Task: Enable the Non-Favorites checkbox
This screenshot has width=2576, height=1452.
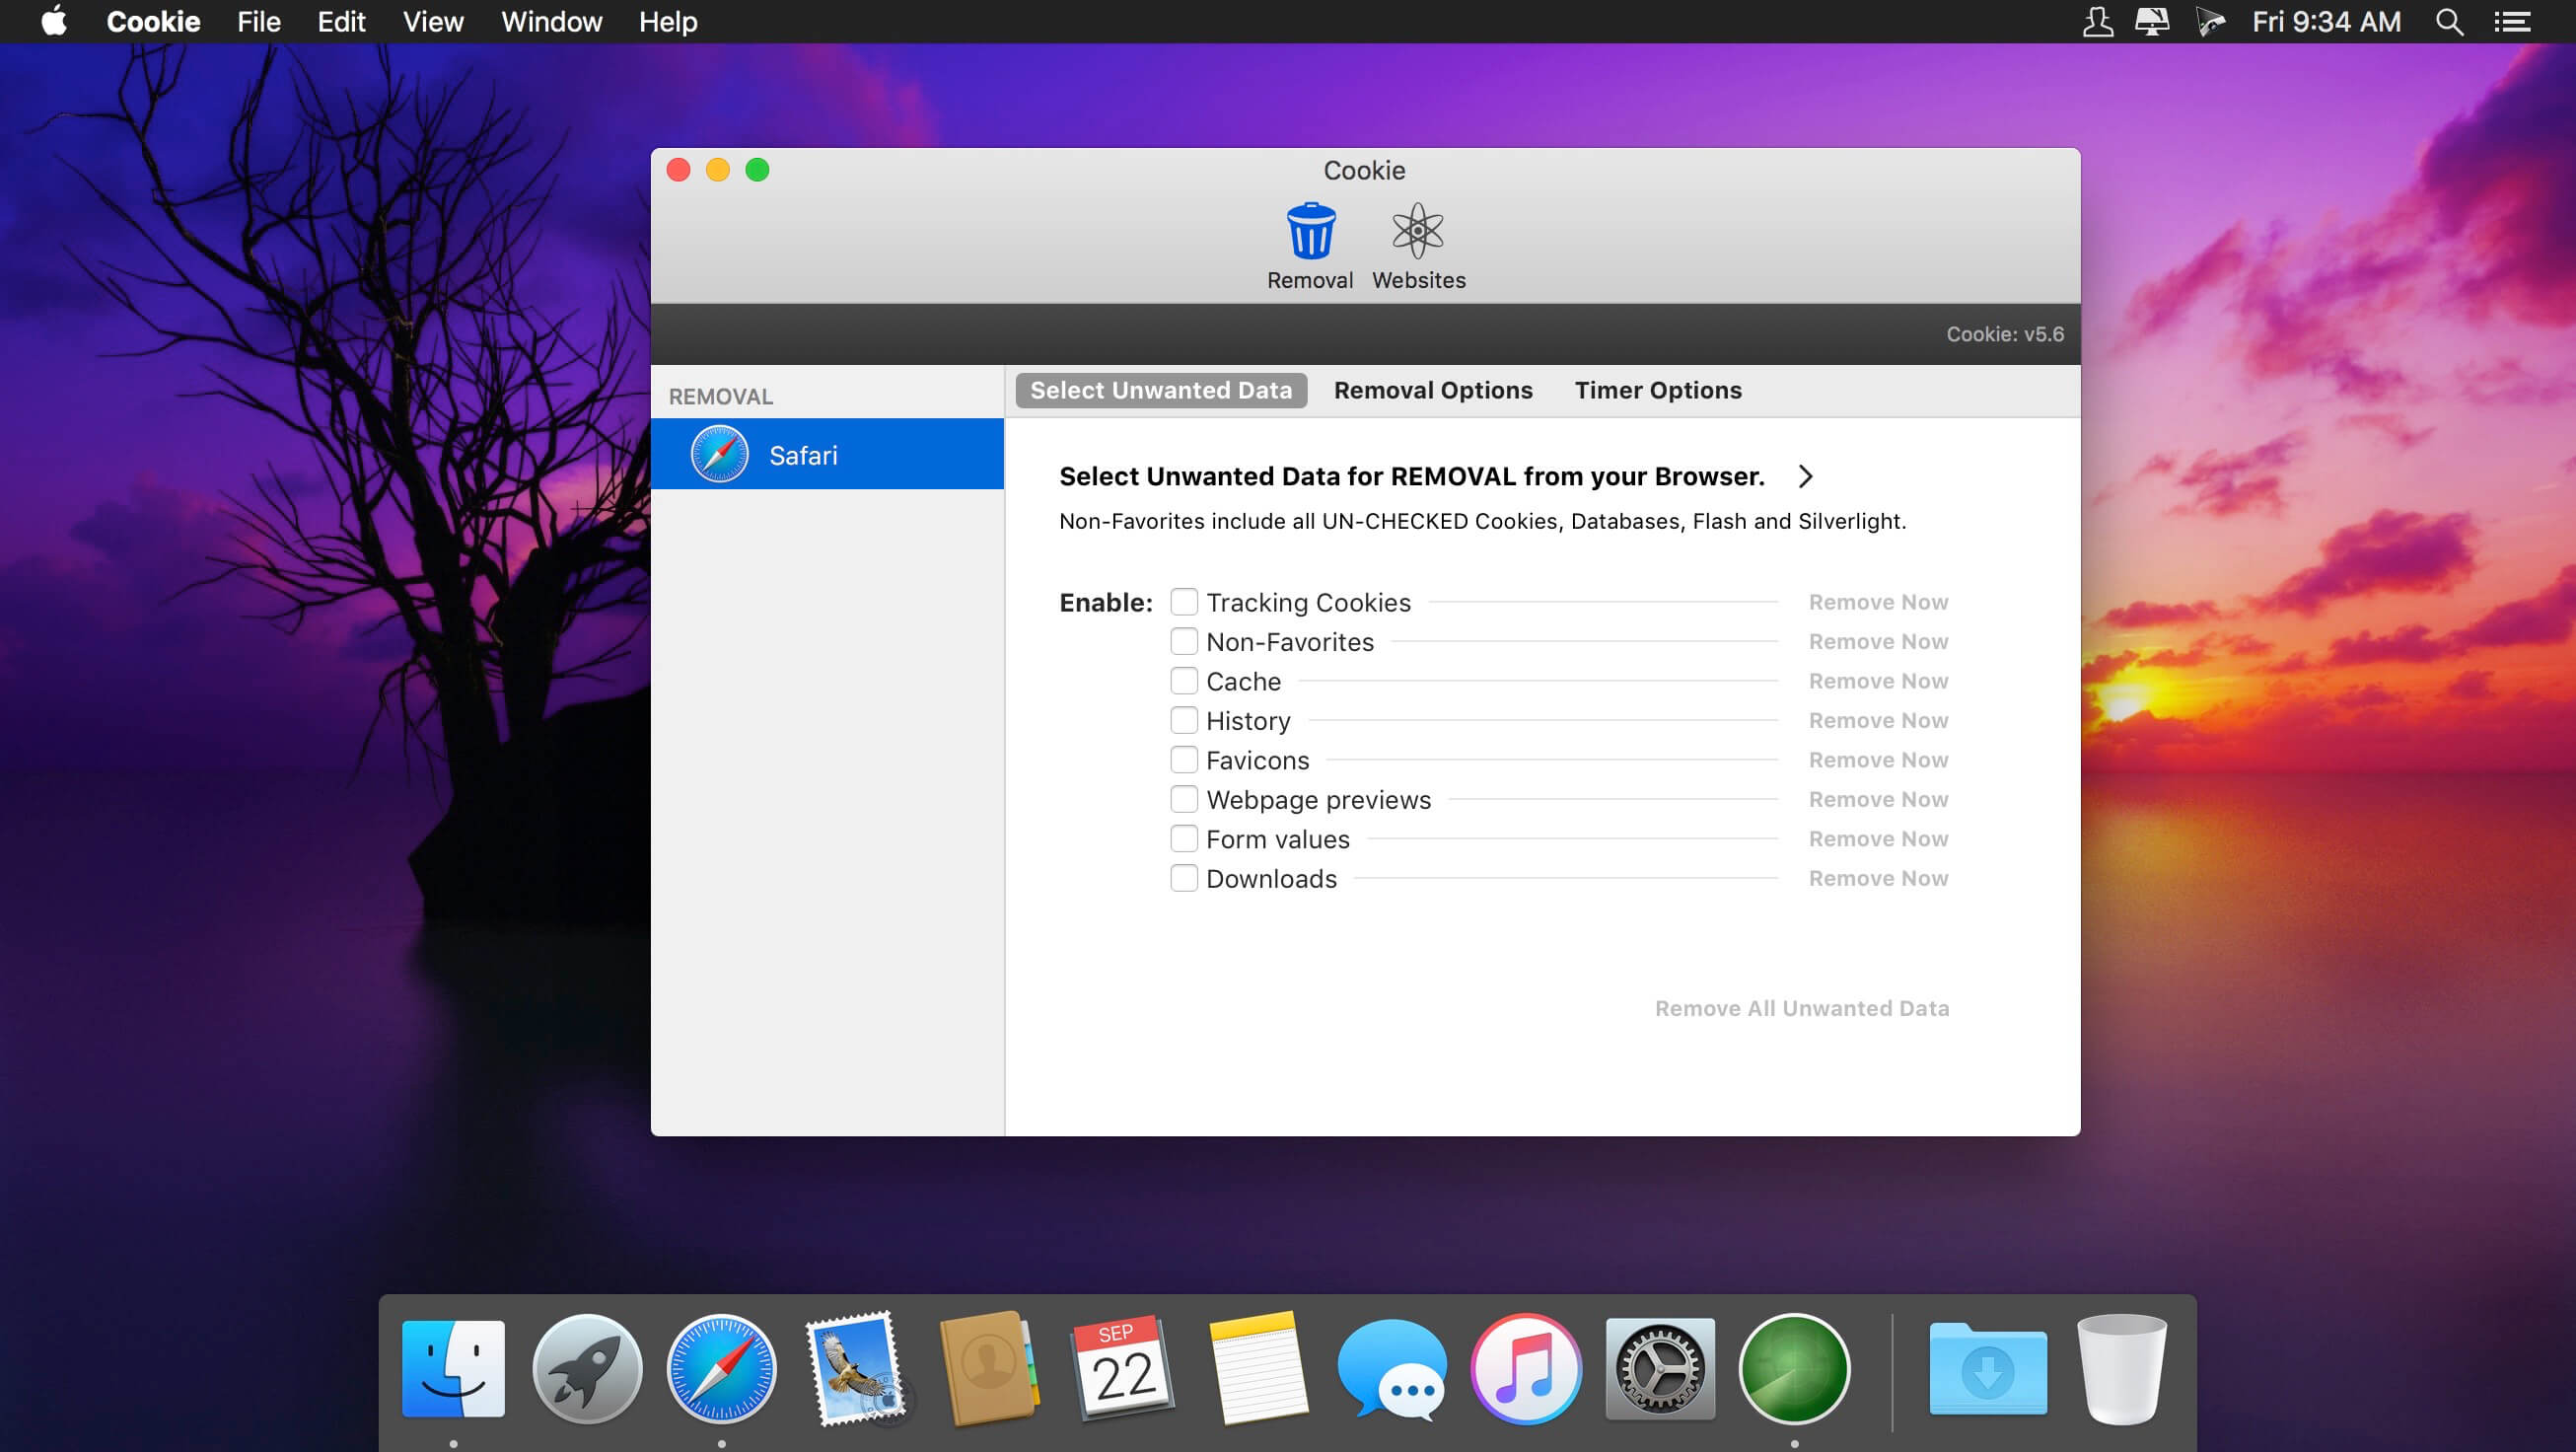Action: pos(1184,641)
